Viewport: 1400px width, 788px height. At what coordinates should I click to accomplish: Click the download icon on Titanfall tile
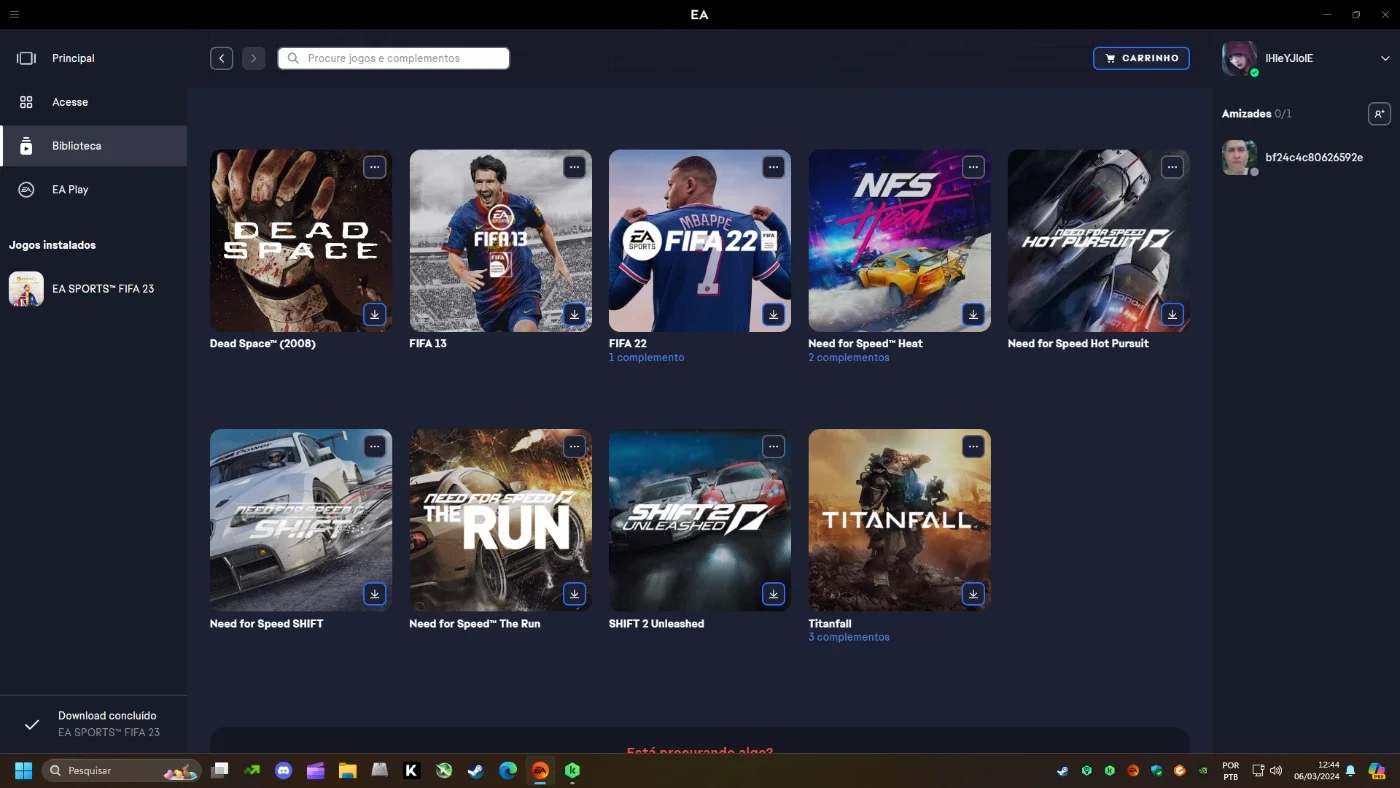pyautogui.click(x=973, y=594)
